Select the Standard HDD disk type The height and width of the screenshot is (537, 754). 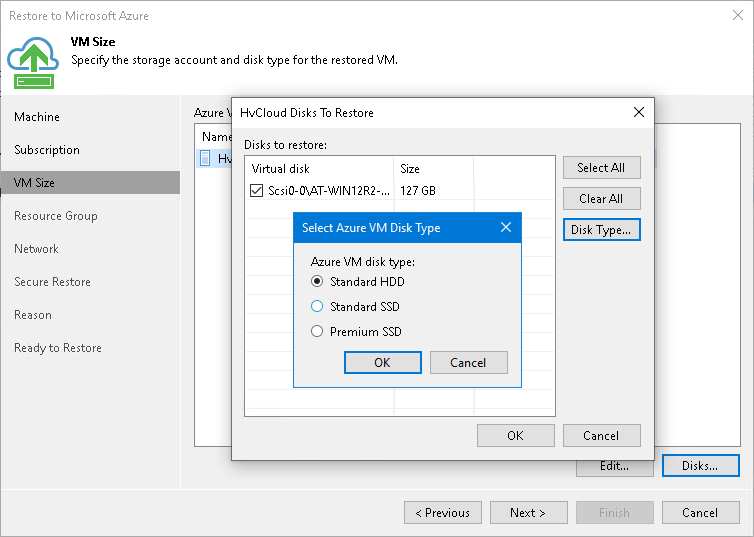click(317, 282)
